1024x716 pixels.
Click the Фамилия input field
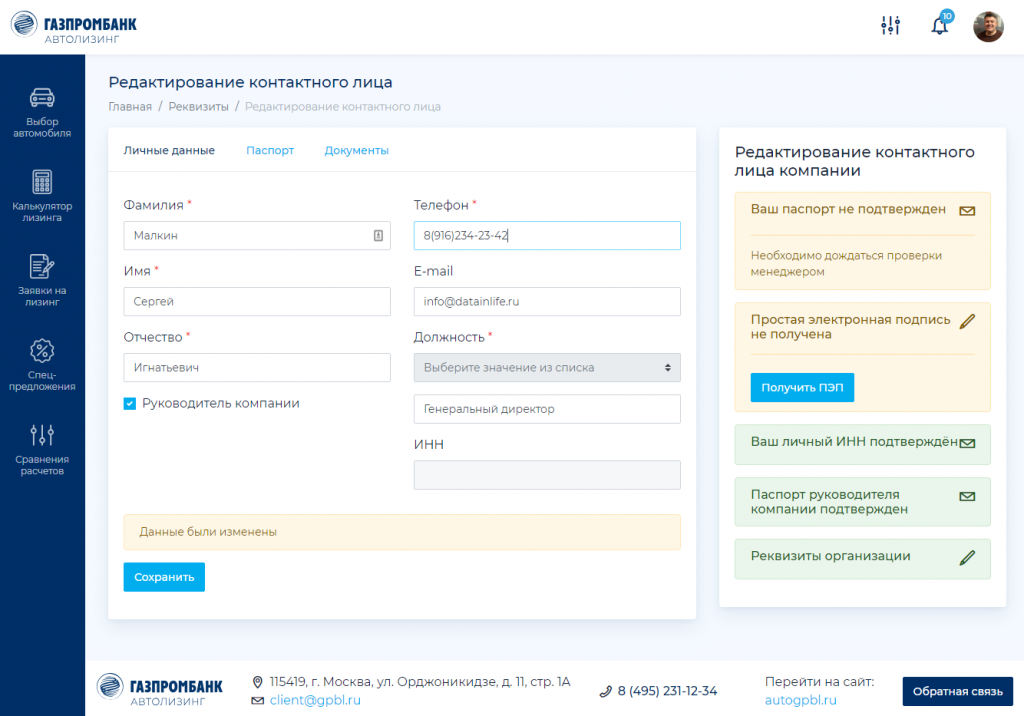(257, 236)
